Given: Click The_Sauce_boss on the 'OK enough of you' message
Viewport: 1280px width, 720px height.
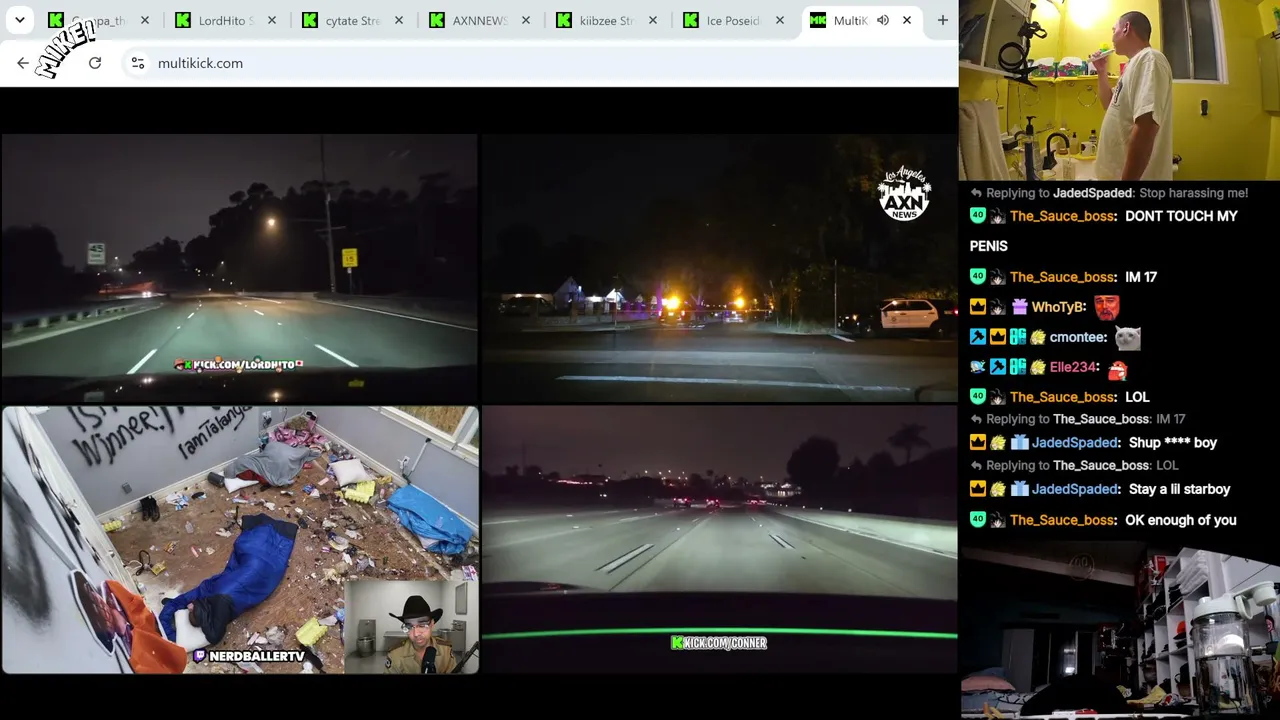Looking at the screenshot, I should (1062, 520).
